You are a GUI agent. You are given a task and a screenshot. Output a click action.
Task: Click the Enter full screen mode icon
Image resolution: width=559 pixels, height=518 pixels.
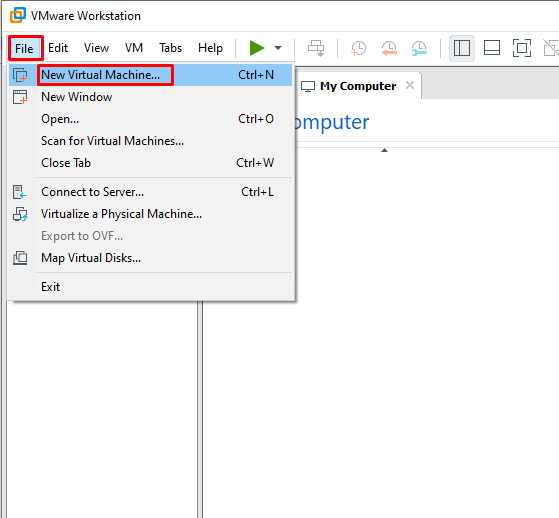pos(522,48)
